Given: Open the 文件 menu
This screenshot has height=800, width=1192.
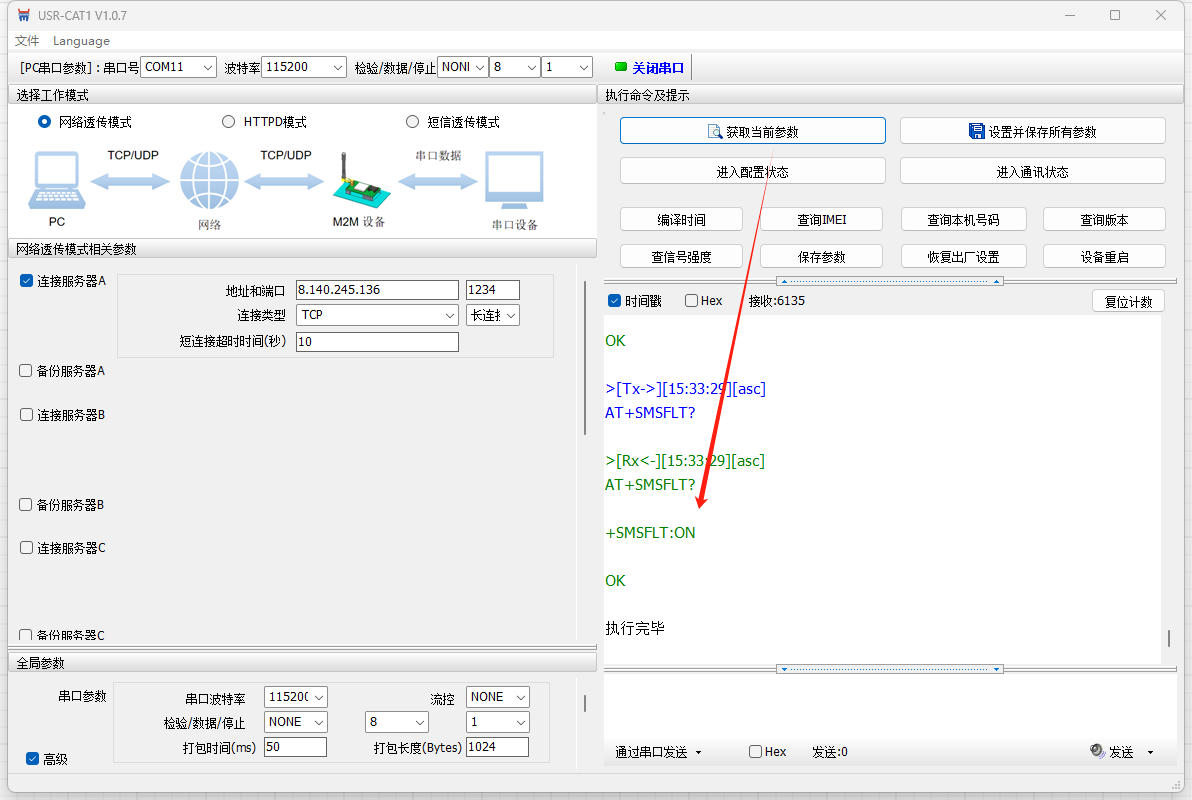Looking at the screenshot, I should [27, 41].
